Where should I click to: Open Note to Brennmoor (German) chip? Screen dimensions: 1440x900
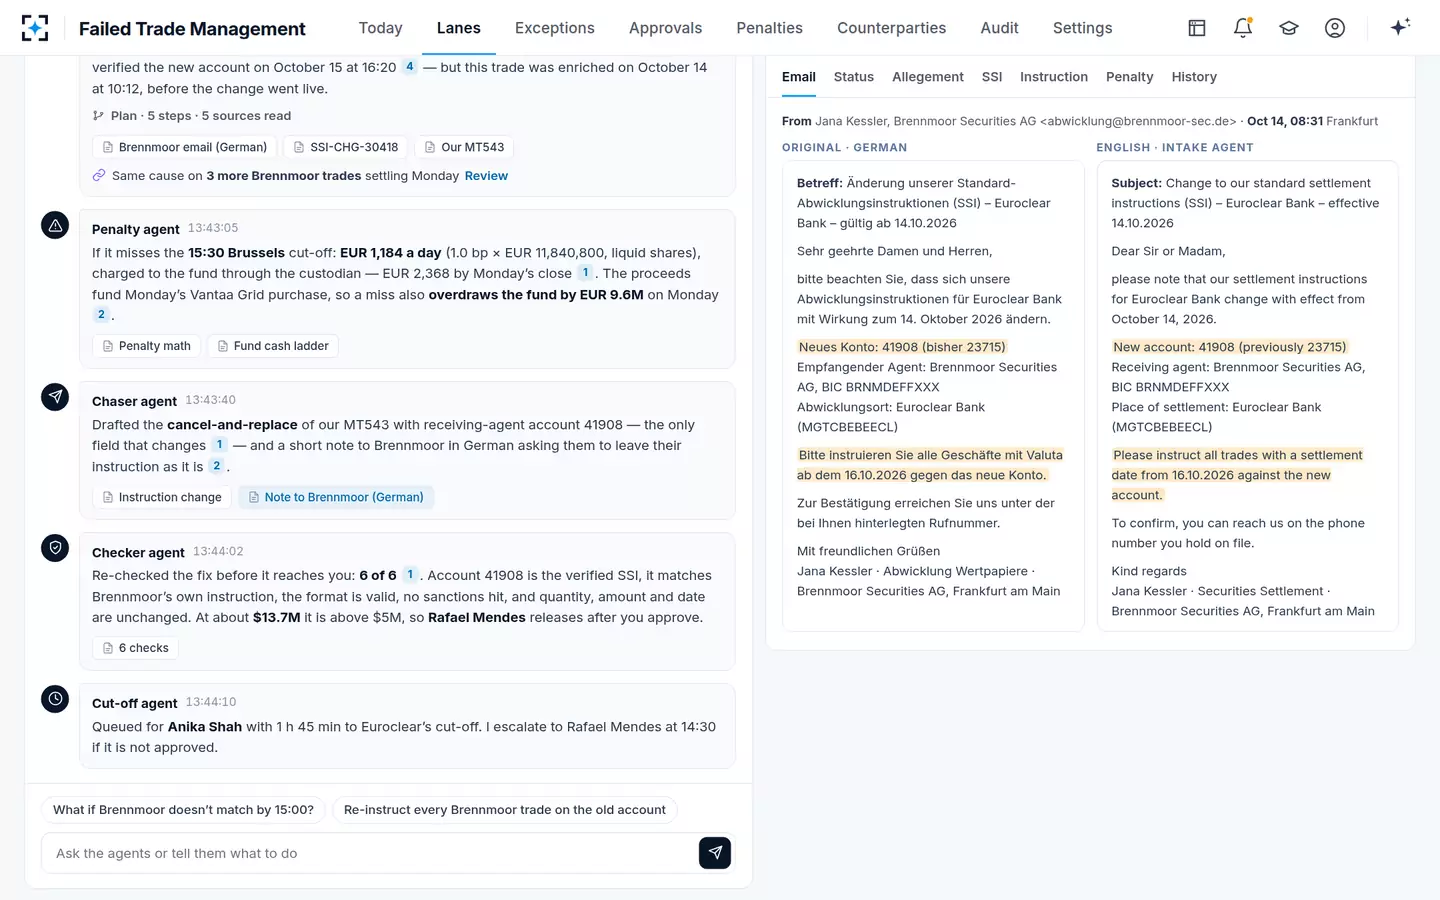[336, 497]
